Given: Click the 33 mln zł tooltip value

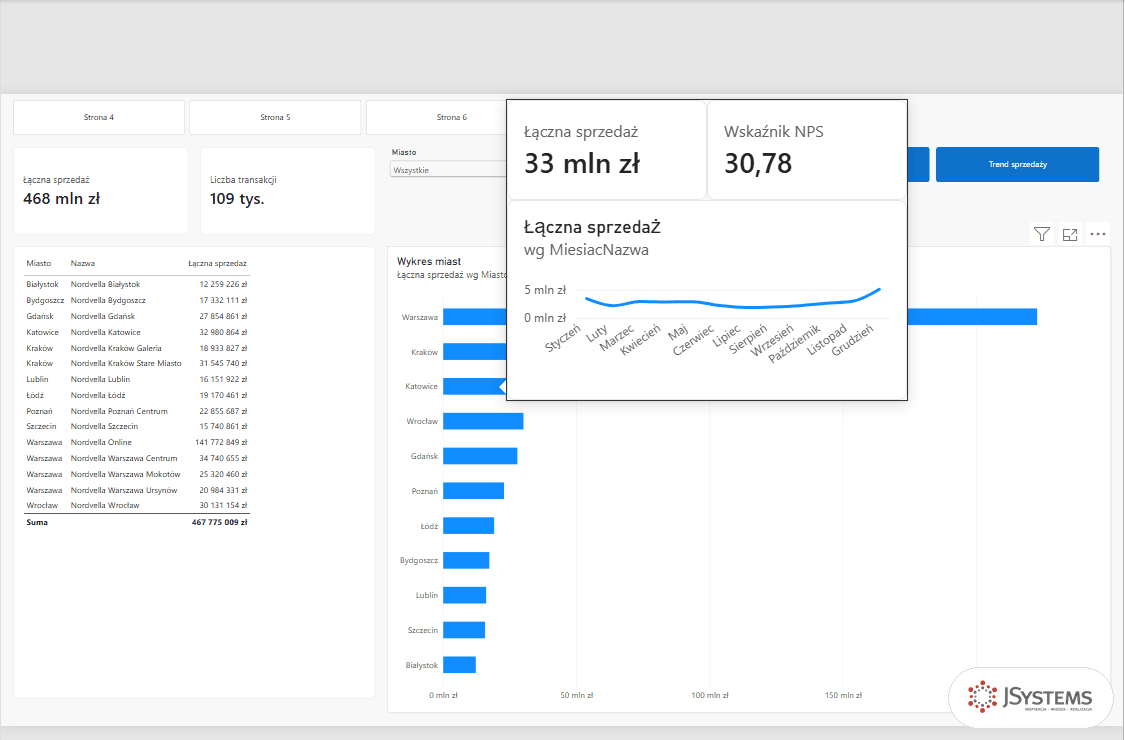Looking at the screenshot, I should 582,164.
